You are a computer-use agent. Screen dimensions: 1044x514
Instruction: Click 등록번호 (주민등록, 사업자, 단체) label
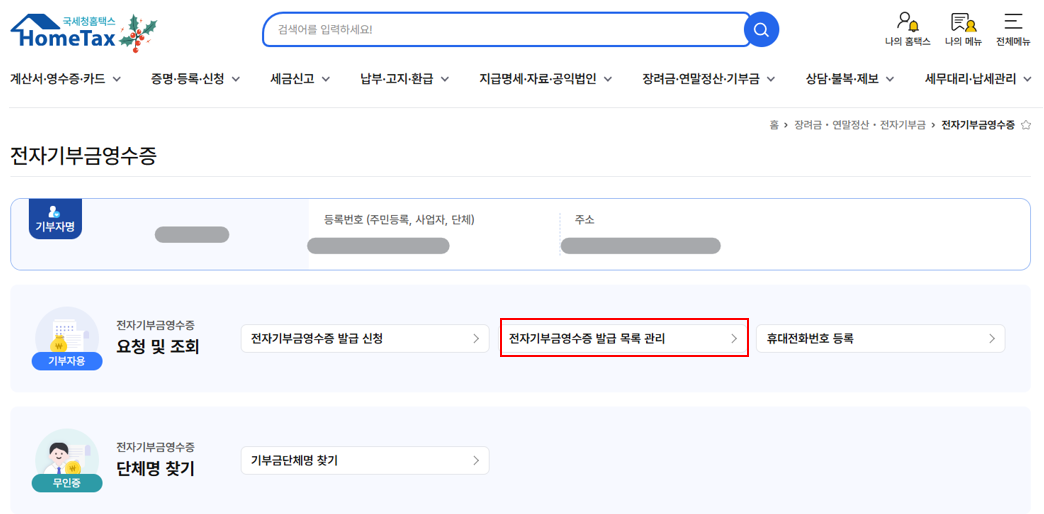tap(399, 220)
